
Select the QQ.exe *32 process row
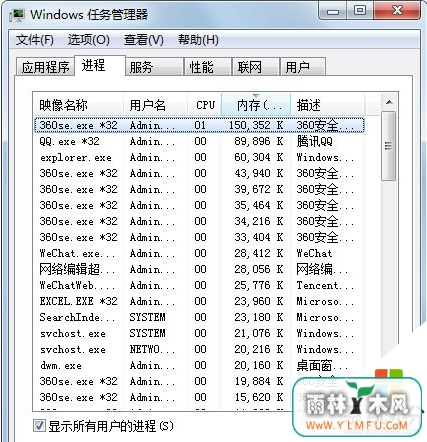tap(199, 141)
